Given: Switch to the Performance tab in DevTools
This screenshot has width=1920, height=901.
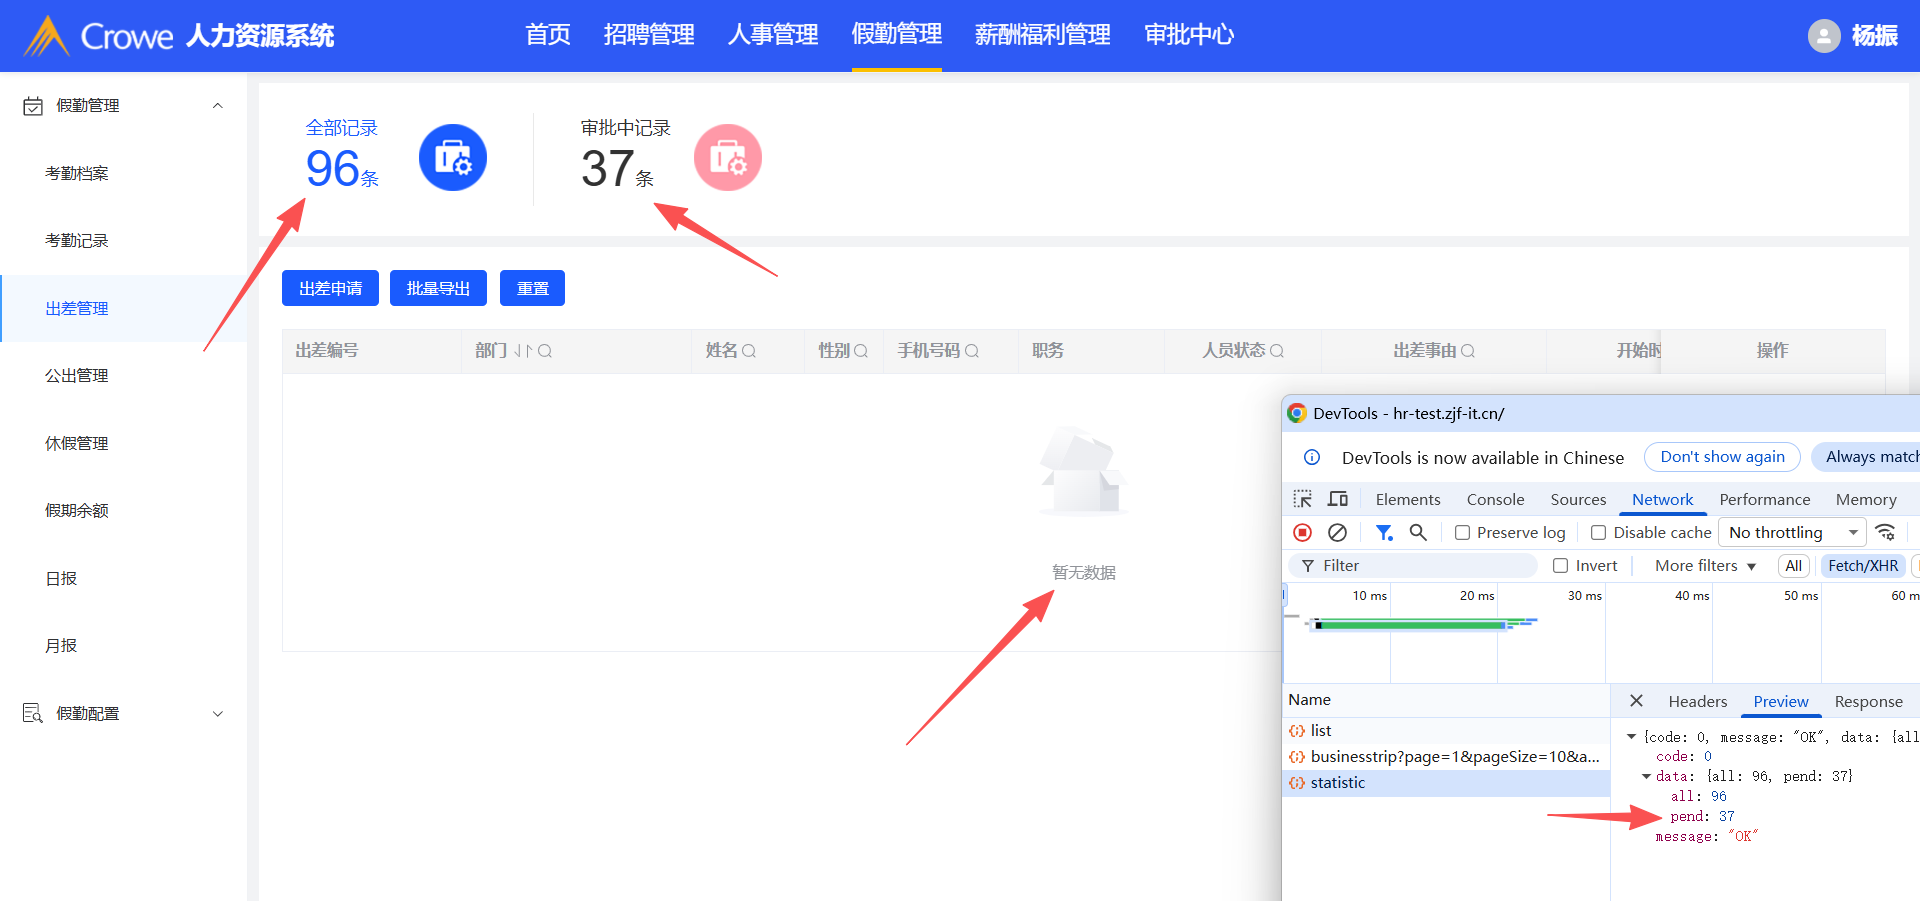Looking at the screenshot, I should (x=1765, y=499).
